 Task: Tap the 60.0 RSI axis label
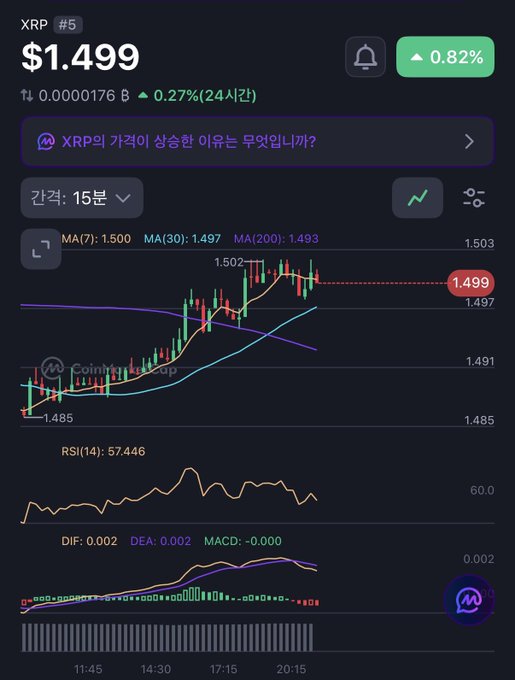tap(482, 490)
